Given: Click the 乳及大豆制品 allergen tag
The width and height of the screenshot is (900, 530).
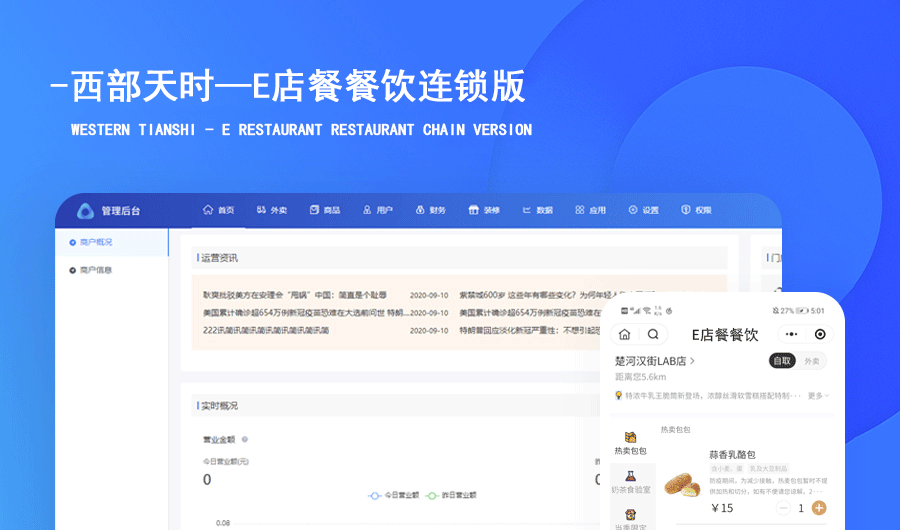Looking at the screenshot, I should click(x=769, y=469).
